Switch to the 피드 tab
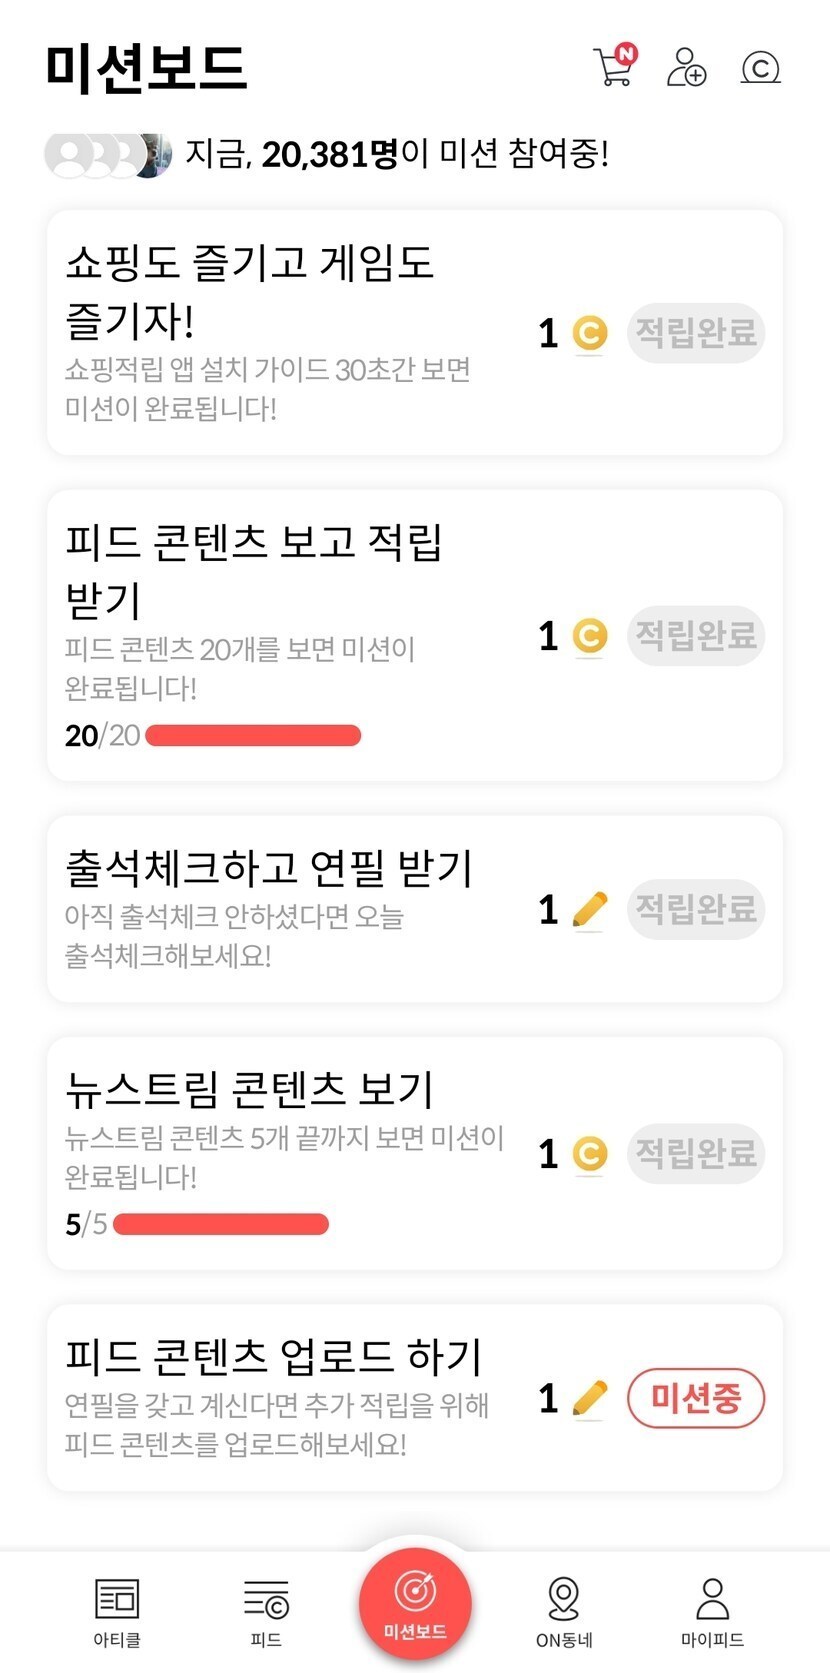 (266, 1611)
